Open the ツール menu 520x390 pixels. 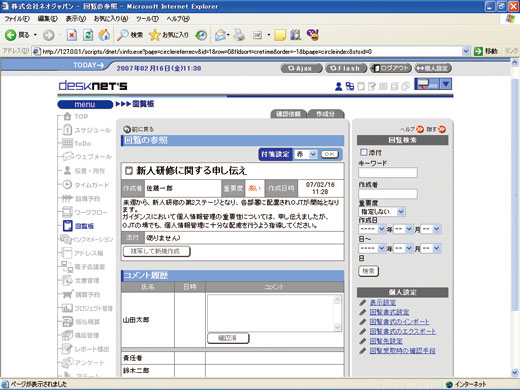click(x=147, y=19)
